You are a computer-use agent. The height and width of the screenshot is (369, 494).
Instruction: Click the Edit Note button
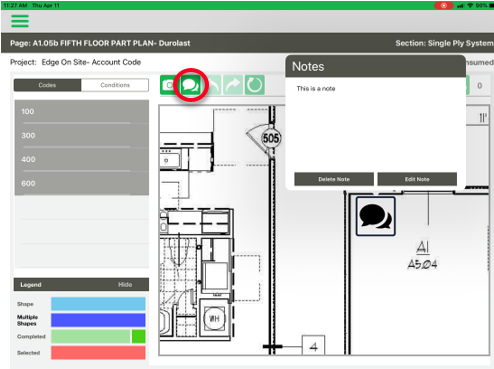point(417,179)
